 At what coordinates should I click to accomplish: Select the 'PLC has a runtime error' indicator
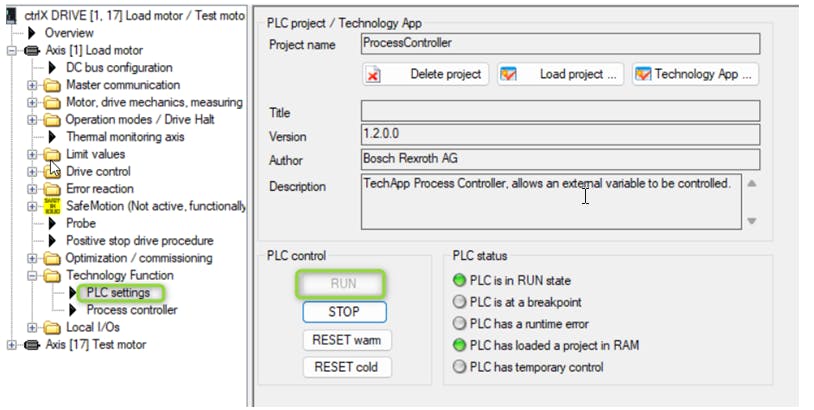tap(460, 324)
